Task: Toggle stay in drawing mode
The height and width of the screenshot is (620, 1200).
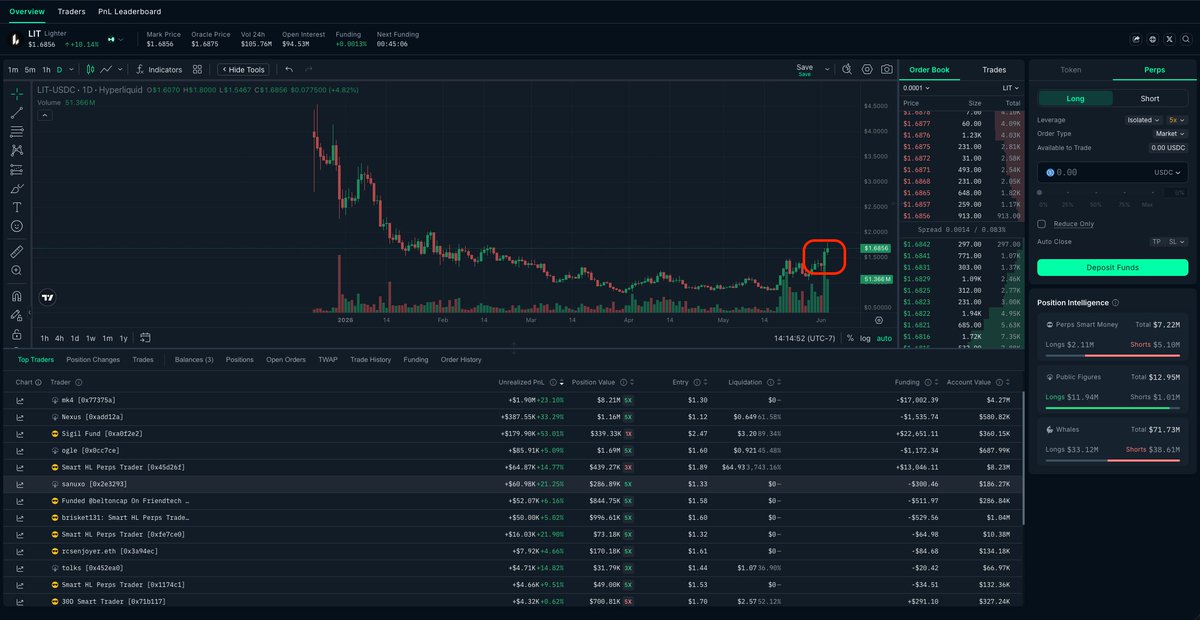Action: [17, 314]
